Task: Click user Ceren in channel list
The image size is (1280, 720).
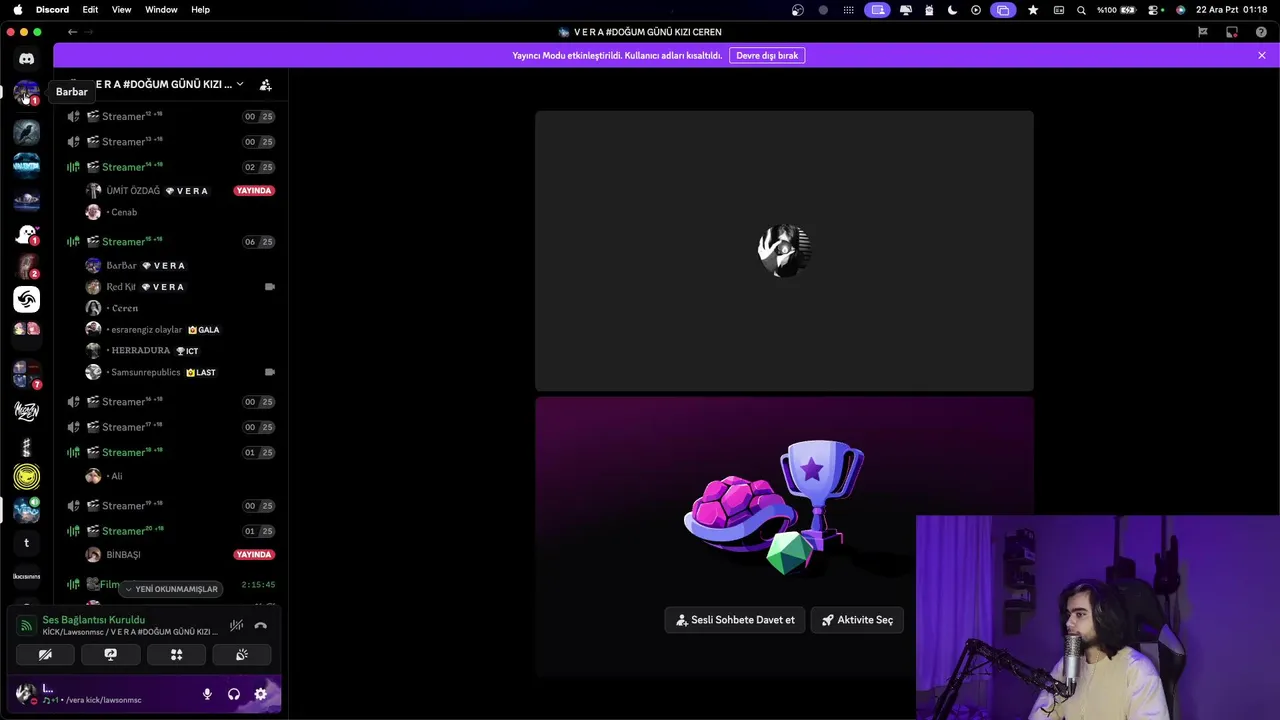Action: pyautogui.click(x=180, y=308)
